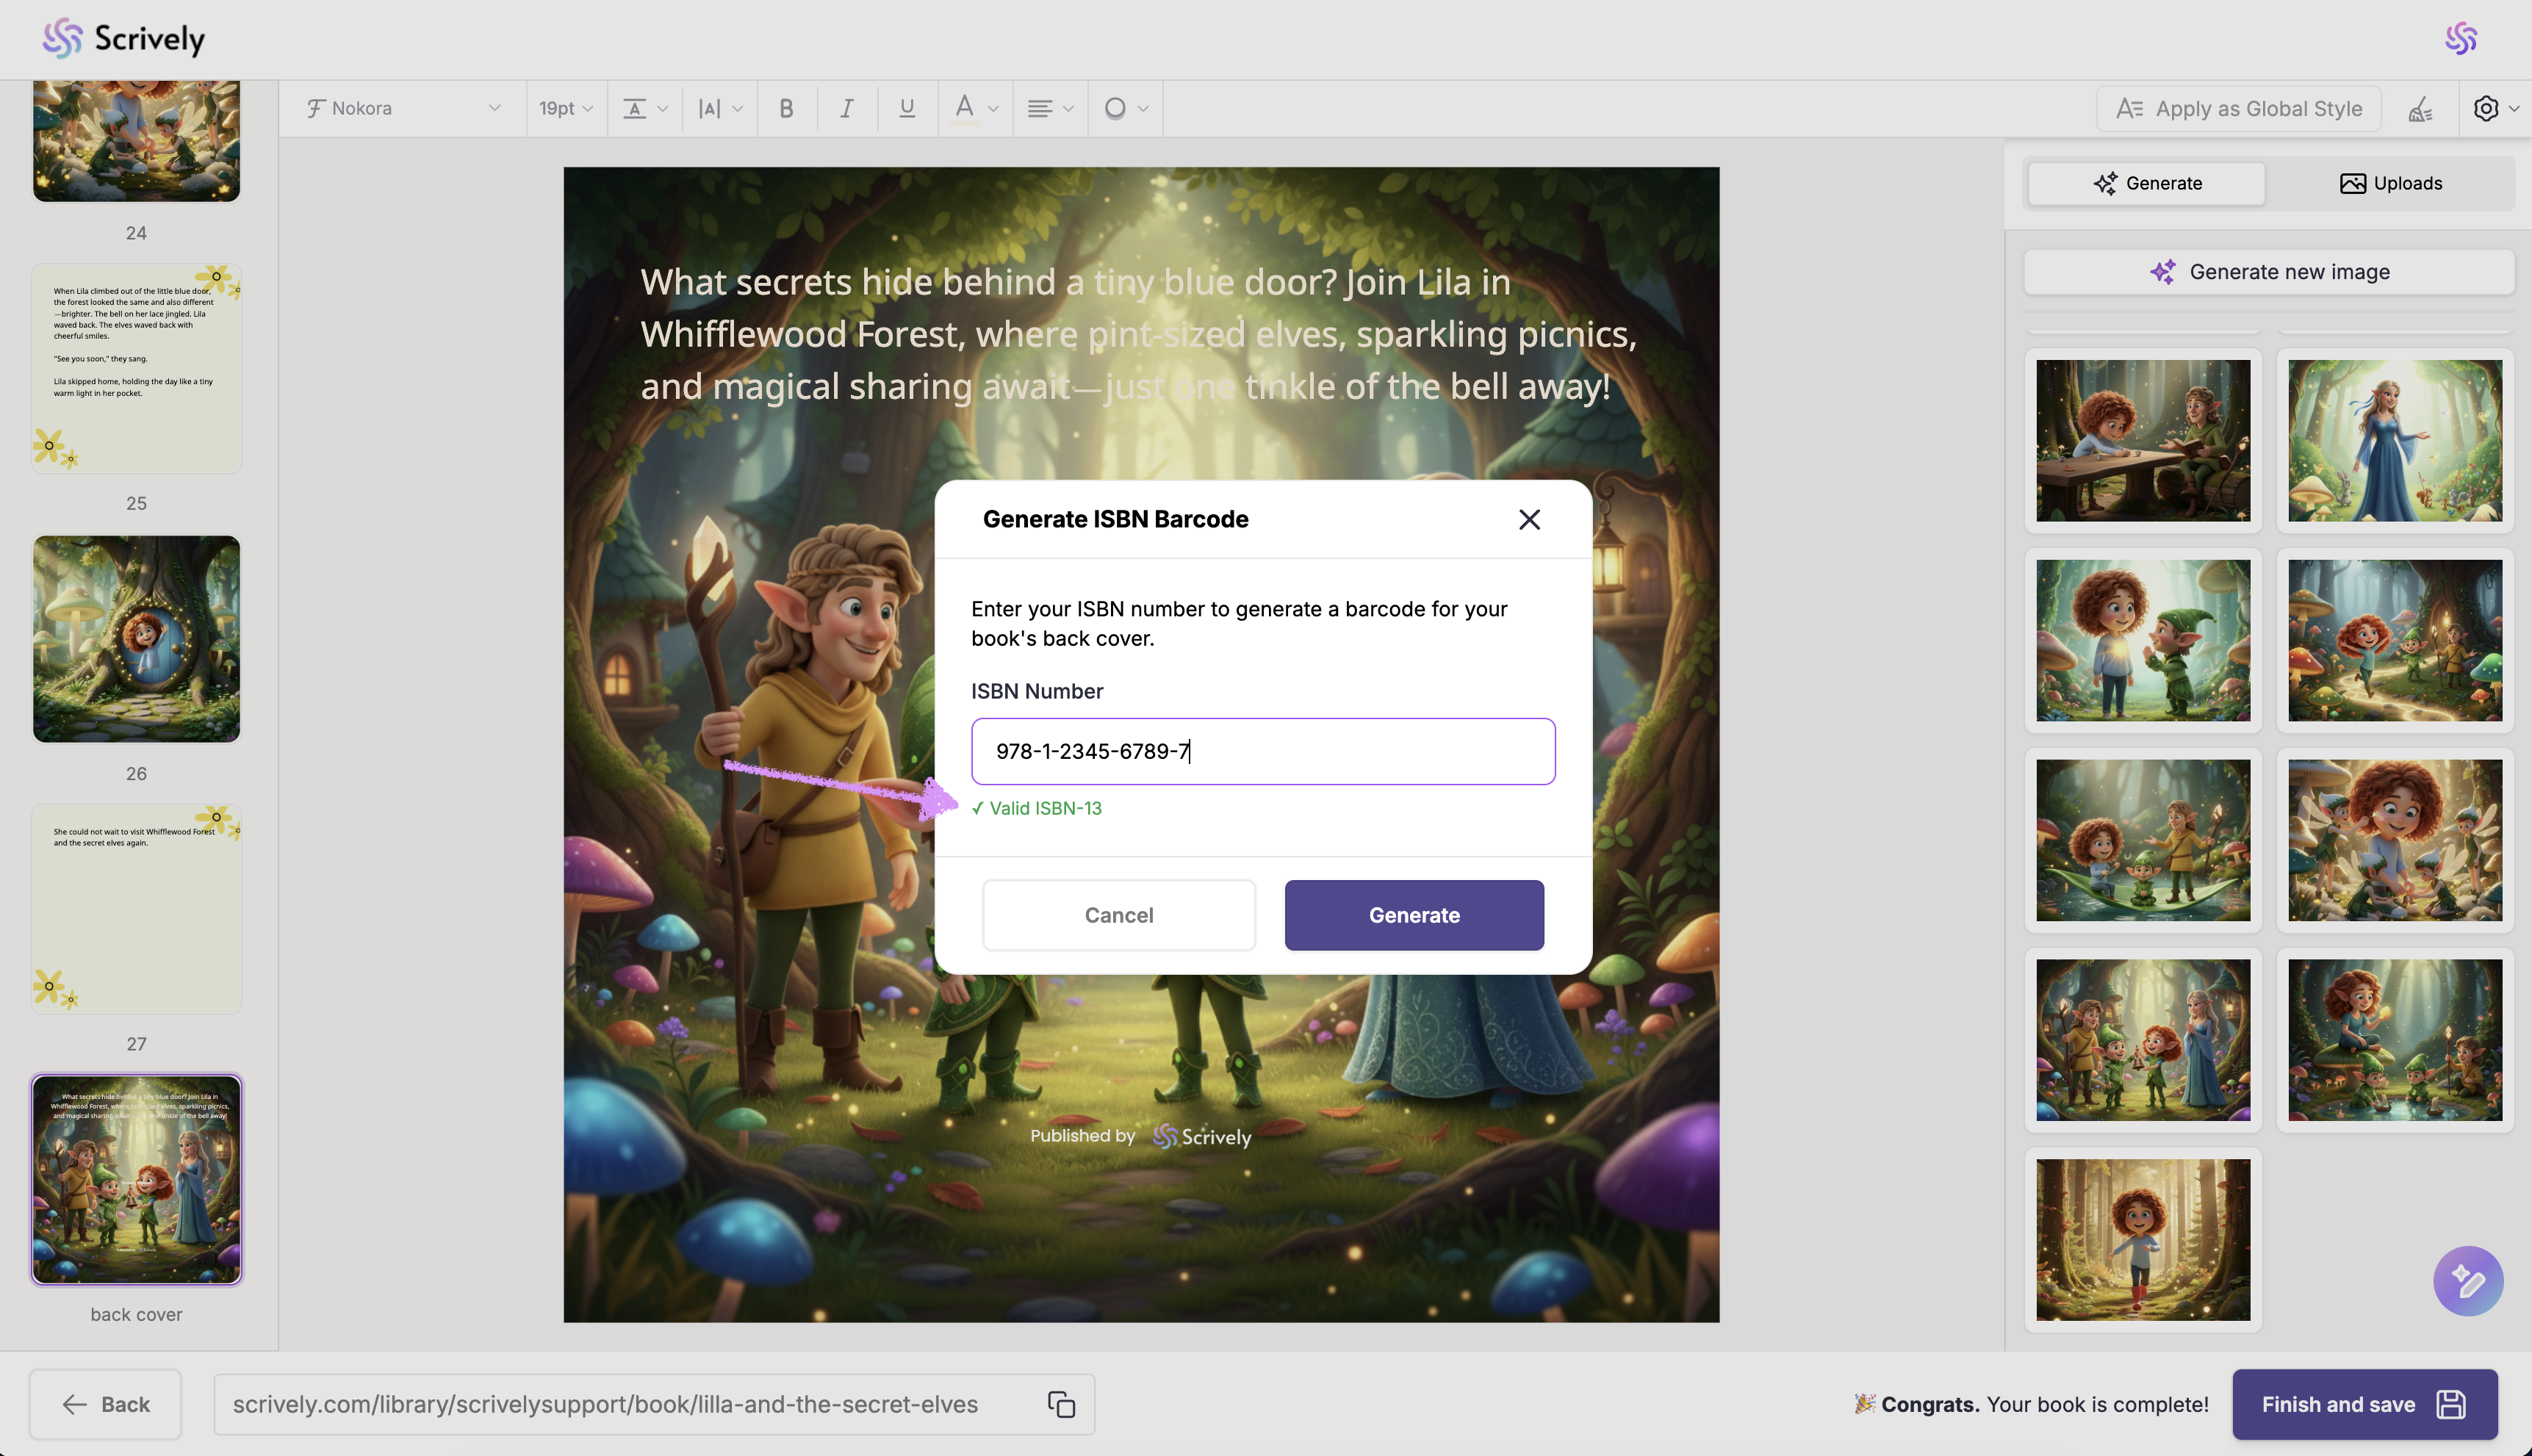The width and height of the screenshot is (2532, 1456).
Task: Select page 26 thumbnail in sidebar
Action: click(x=137, y=639)
